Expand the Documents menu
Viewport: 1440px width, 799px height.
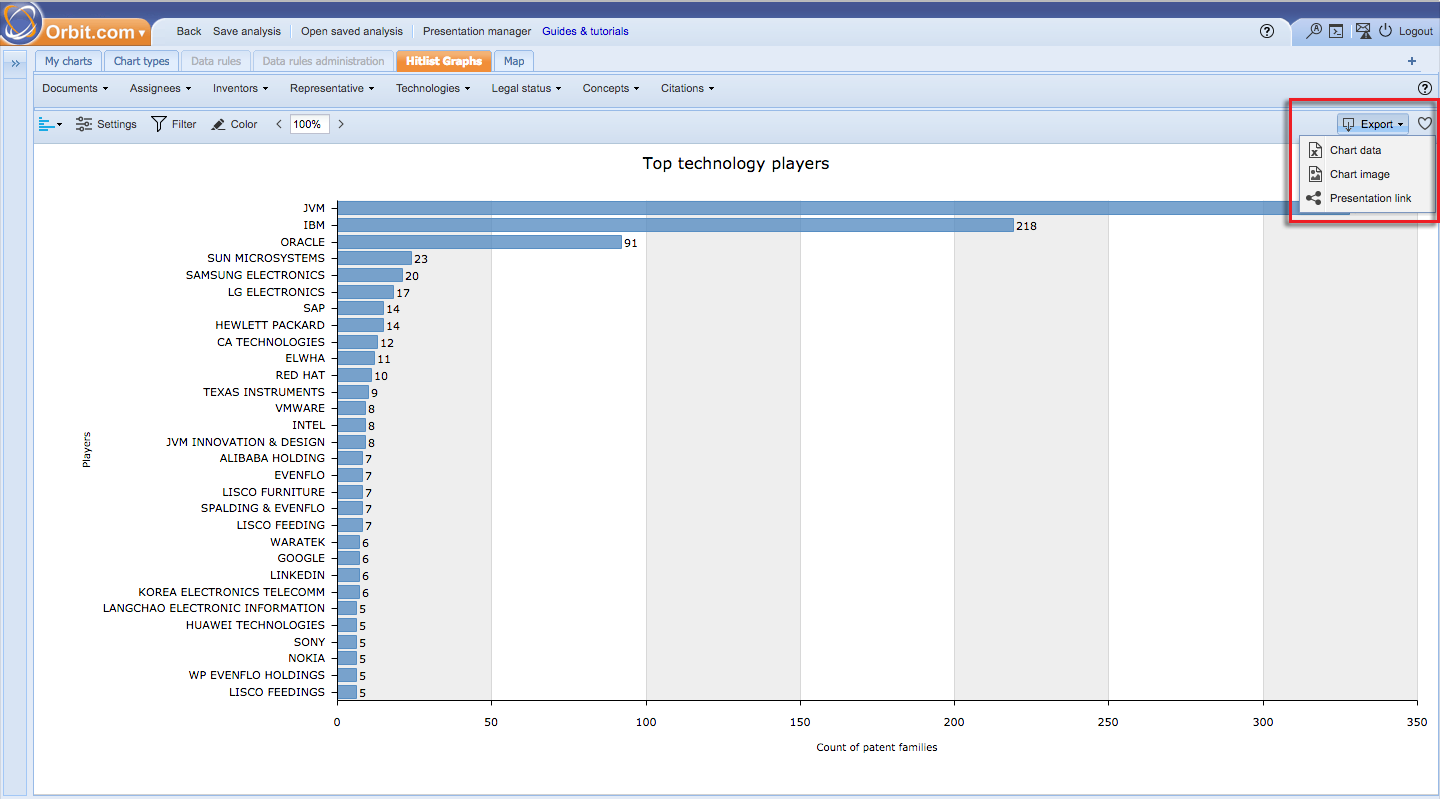coord(76,88)
